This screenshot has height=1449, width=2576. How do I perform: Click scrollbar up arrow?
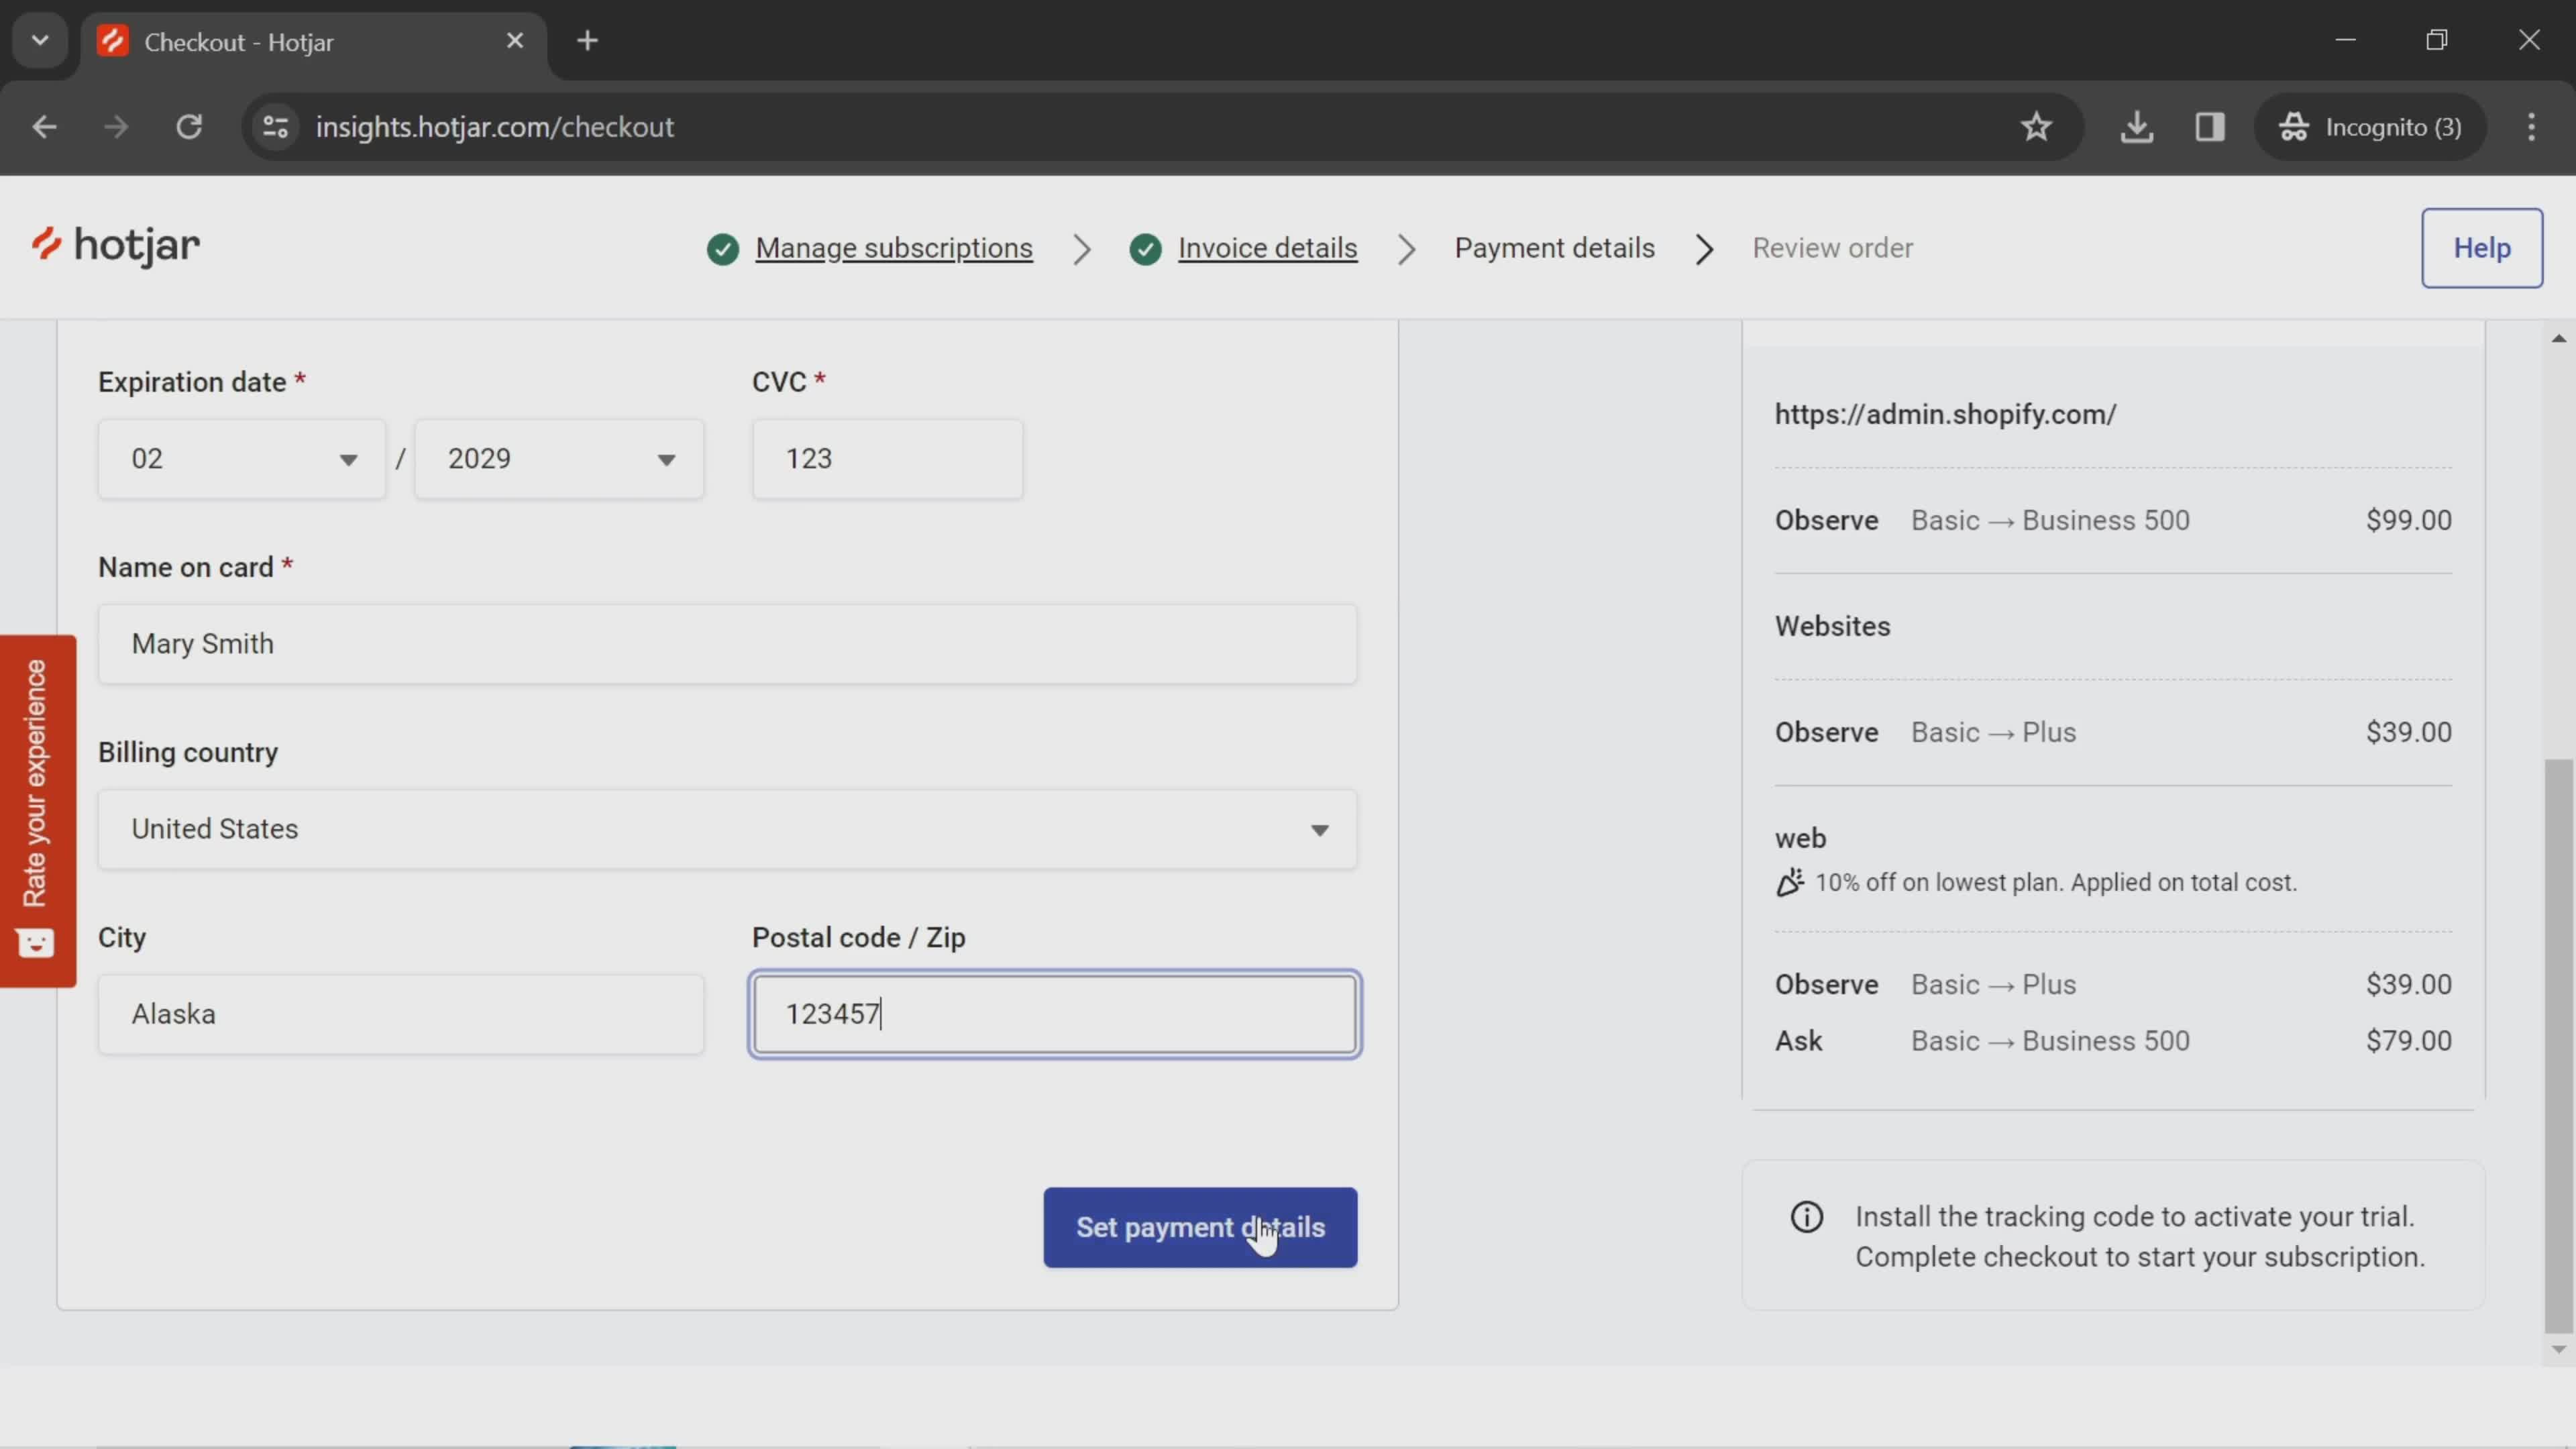[2558, 338]
